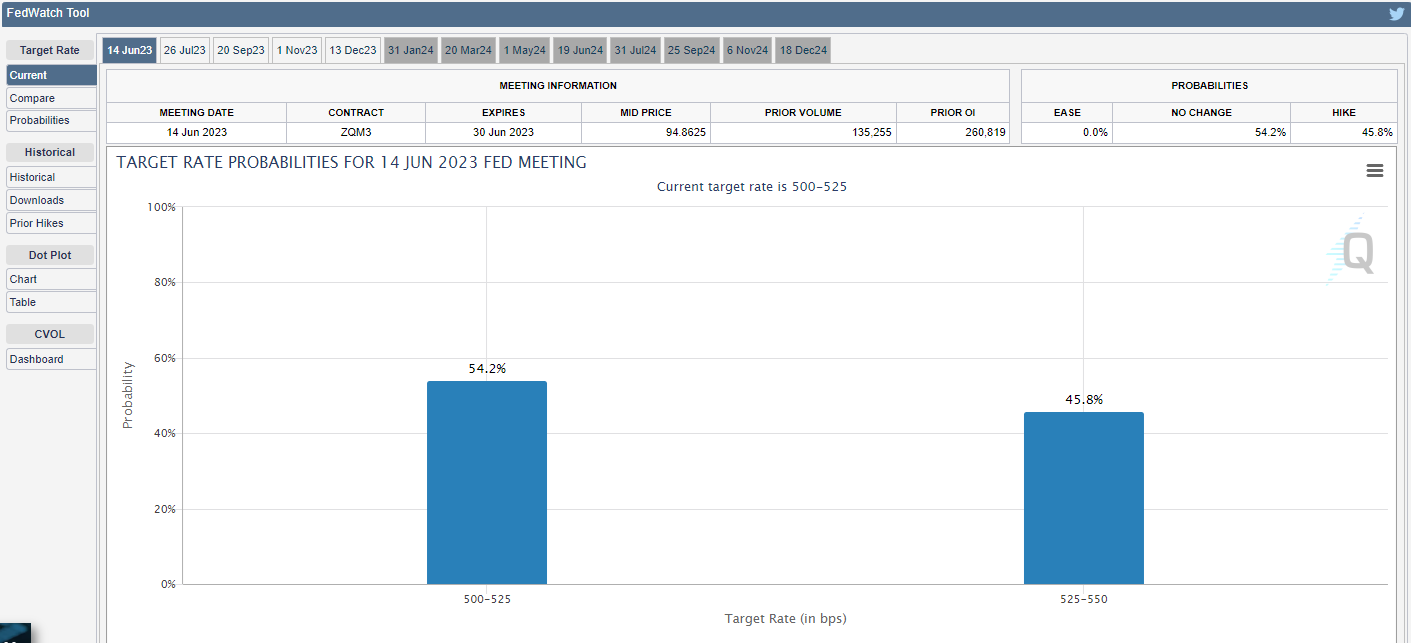Click the NO CHANGE column header
Image resolution: width=1411 pixels, height=643 pixels.
pos(1201,113)
